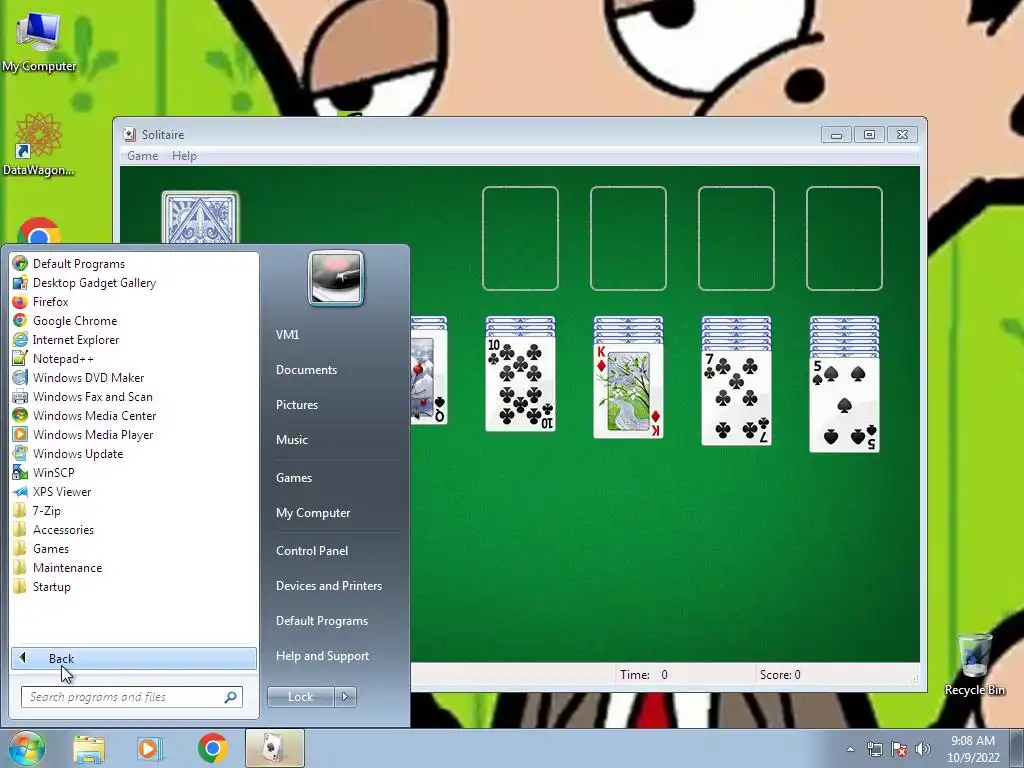The image size is (1024, 768).
Task: Launch Windows Media Player from the list
Action: [x=134, y=434]
